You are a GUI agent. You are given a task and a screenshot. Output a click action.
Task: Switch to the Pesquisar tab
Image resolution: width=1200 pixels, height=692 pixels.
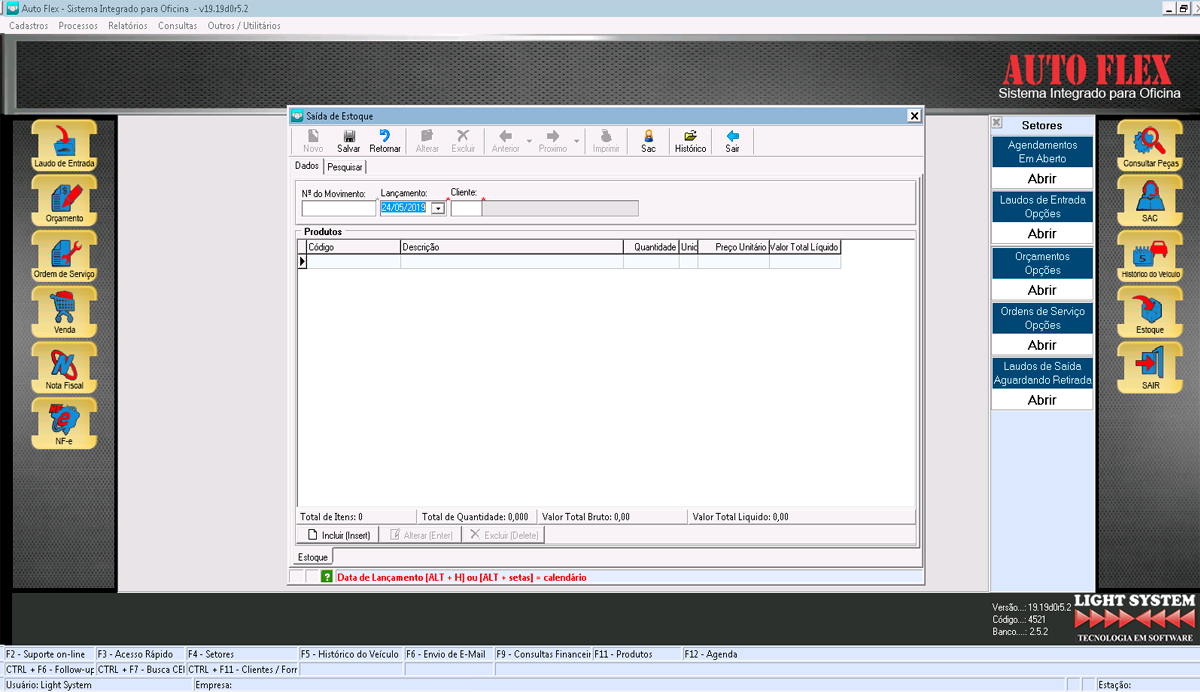(345, 167)
